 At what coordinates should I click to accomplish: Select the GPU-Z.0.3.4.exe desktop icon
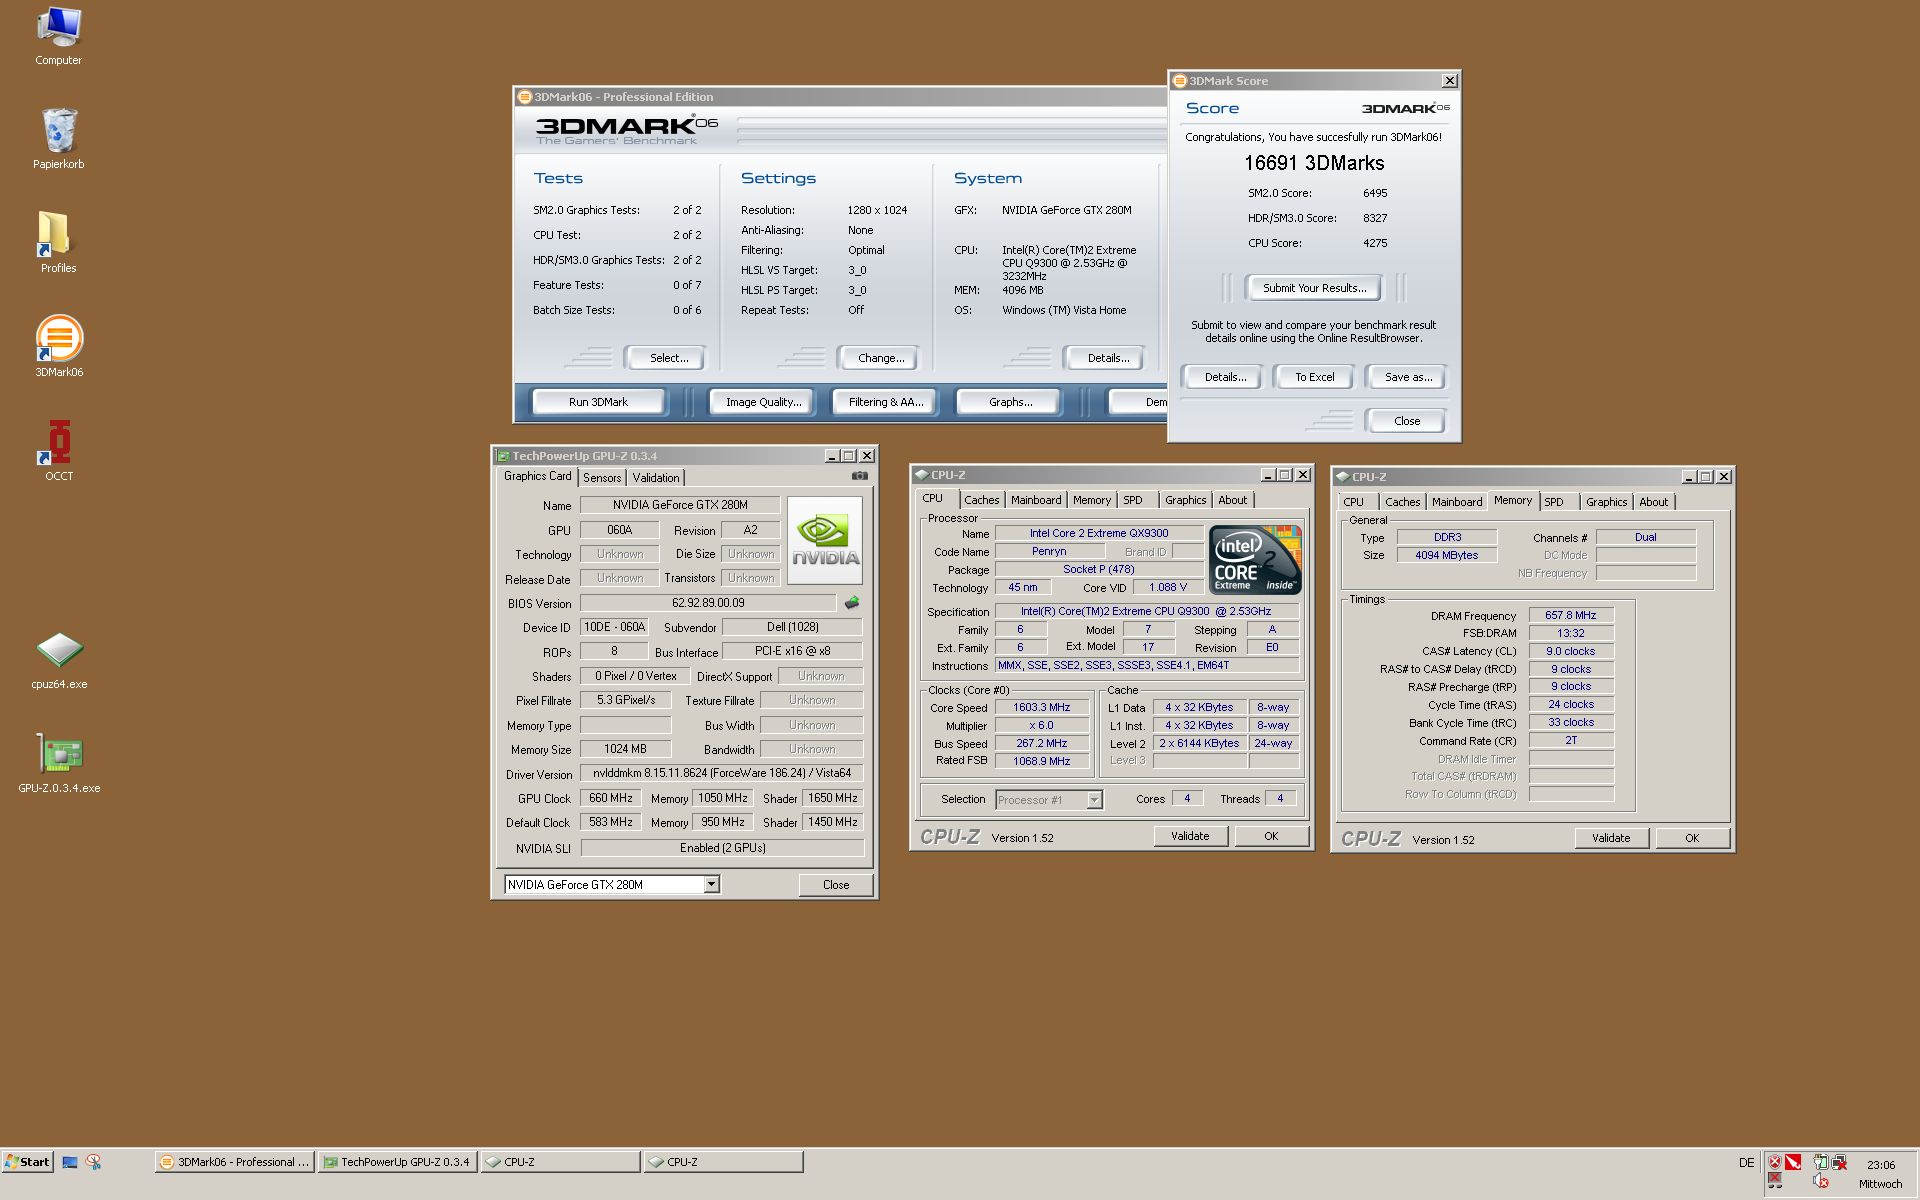tap(58, 763)
